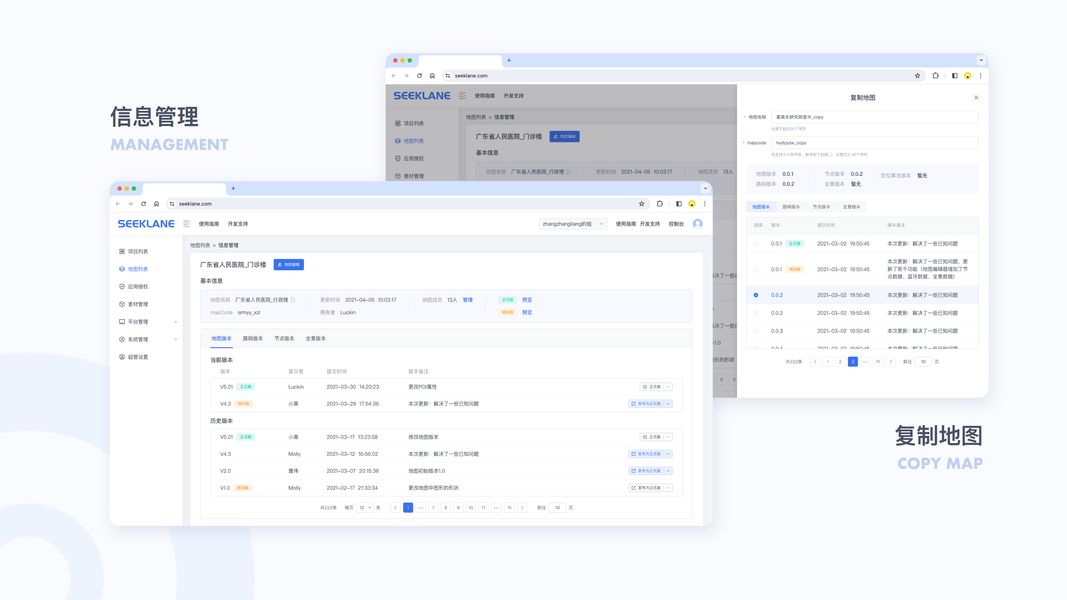Close the 复制地图 dialog with the X
The height and width of the screenshot is (600, 1067).
[x=976, y=97]
